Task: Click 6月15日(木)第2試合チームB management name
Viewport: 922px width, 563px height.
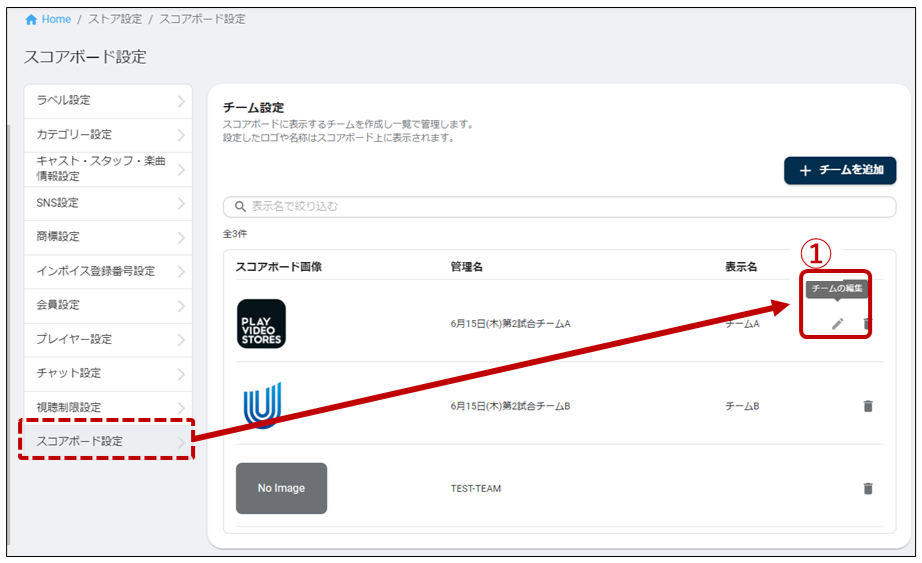Action: pos(510,406)
